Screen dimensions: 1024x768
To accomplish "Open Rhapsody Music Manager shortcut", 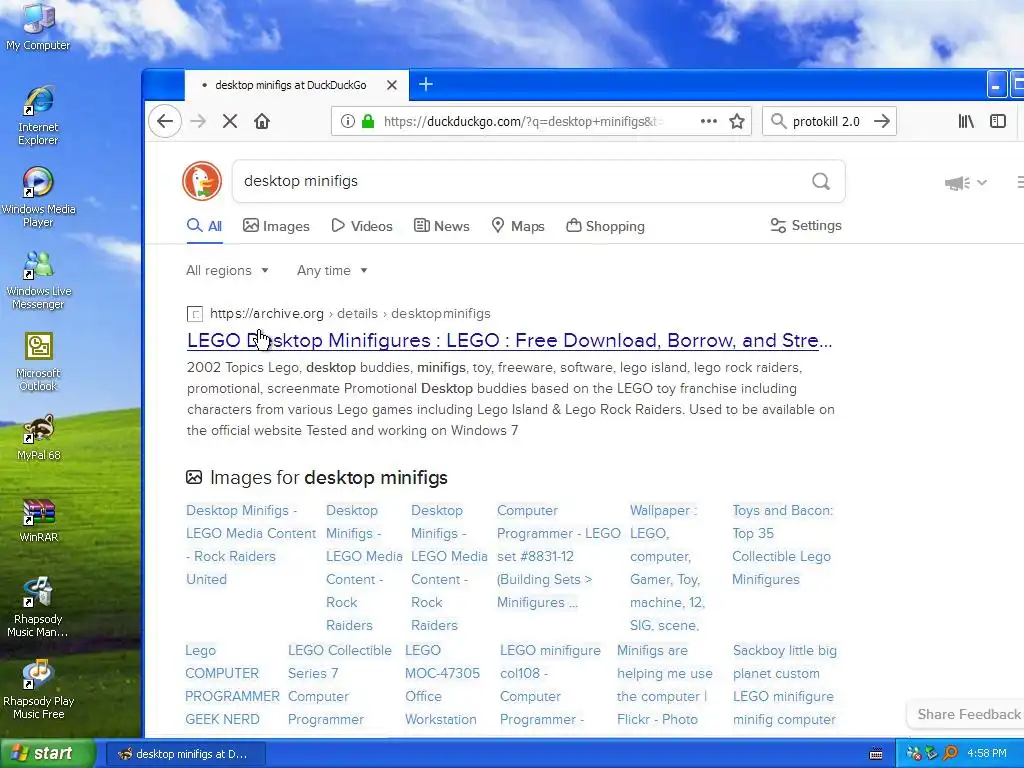I will (38, 607).
